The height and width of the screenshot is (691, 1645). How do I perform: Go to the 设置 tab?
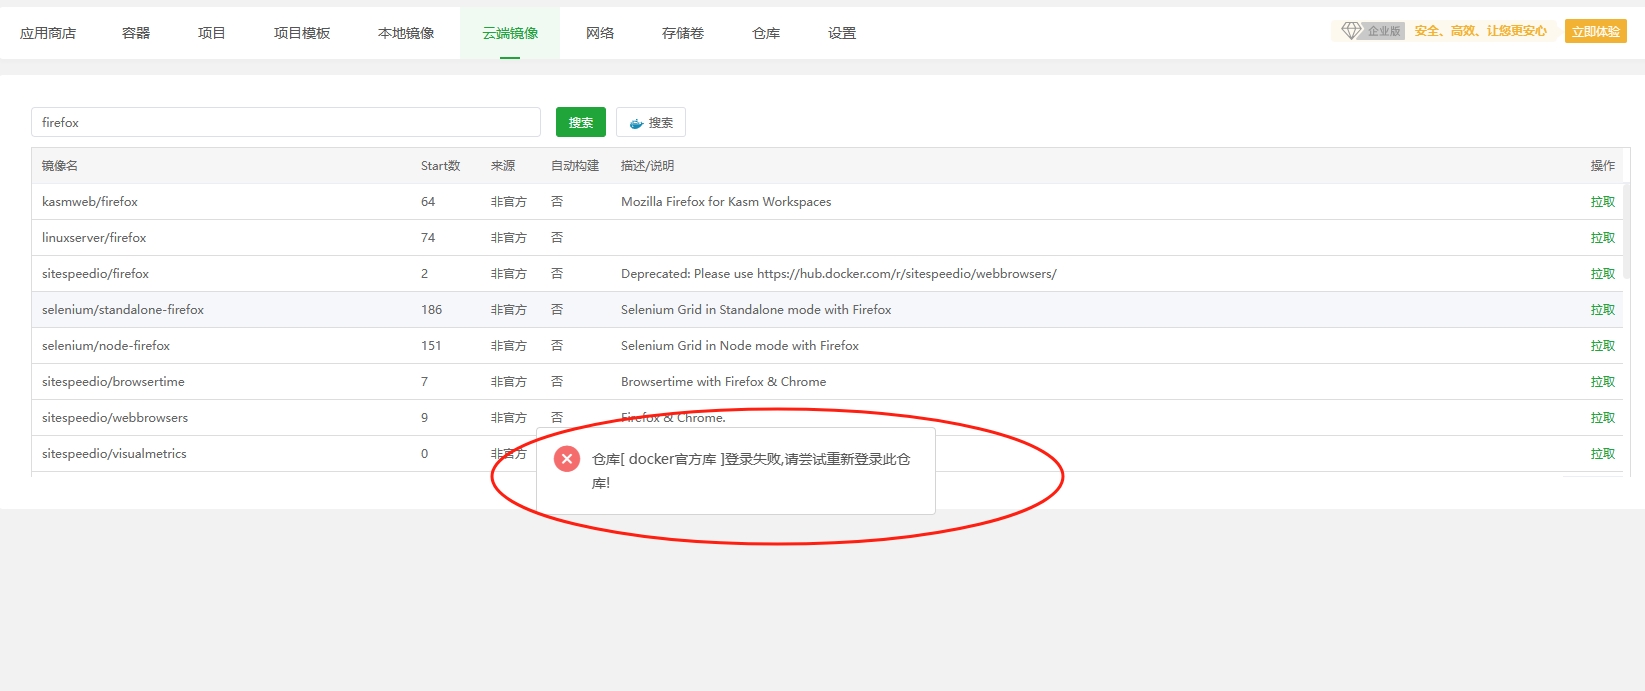[x=842, y=33]
